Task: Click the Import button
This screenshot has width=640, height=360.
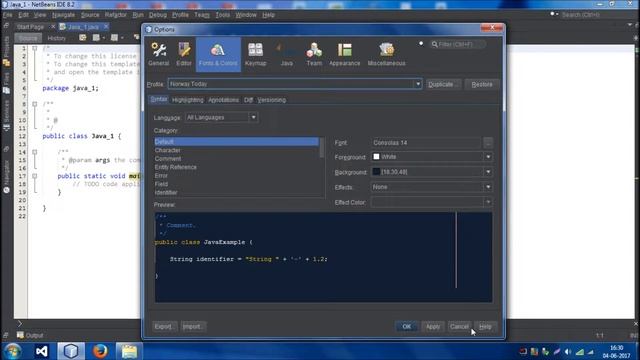Action: 193,327
